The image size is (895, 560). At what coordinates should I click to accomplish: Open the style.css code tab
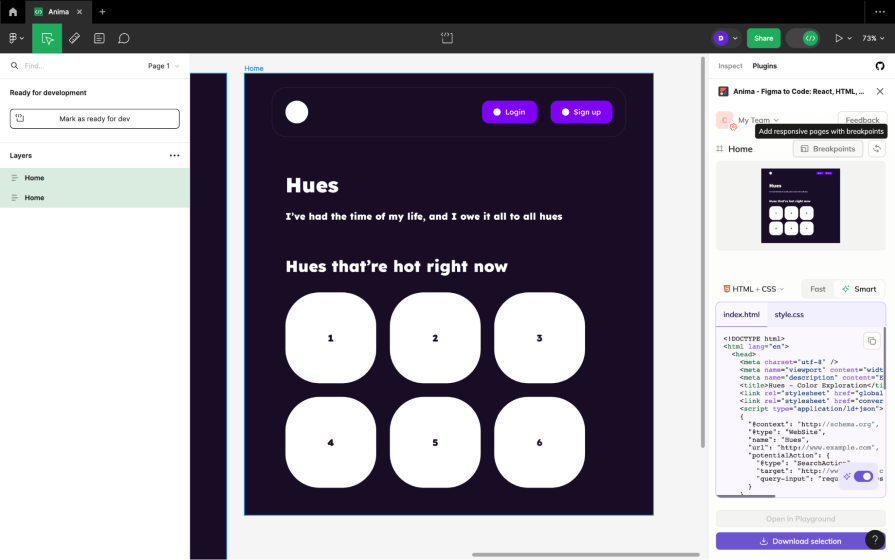tap(789, 315)
